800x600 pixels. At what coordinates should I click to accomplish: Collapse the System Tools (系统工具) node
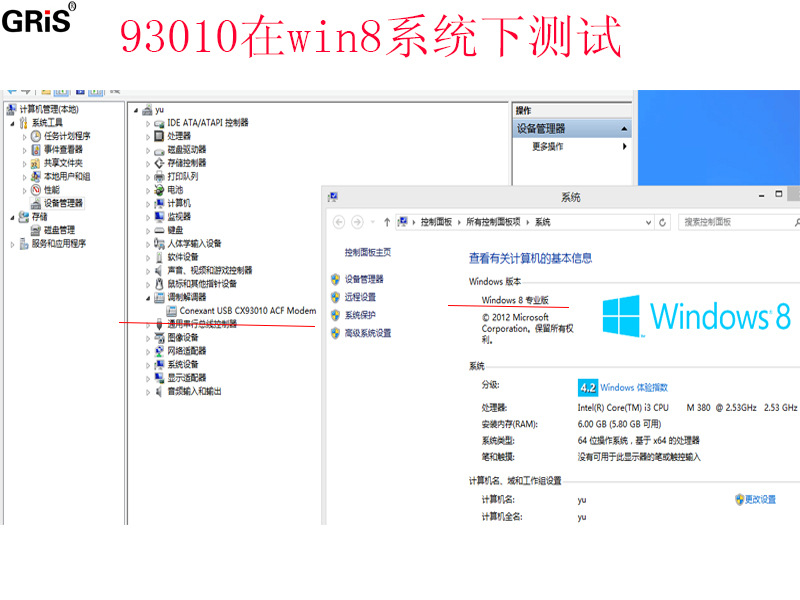coord(13,123)
